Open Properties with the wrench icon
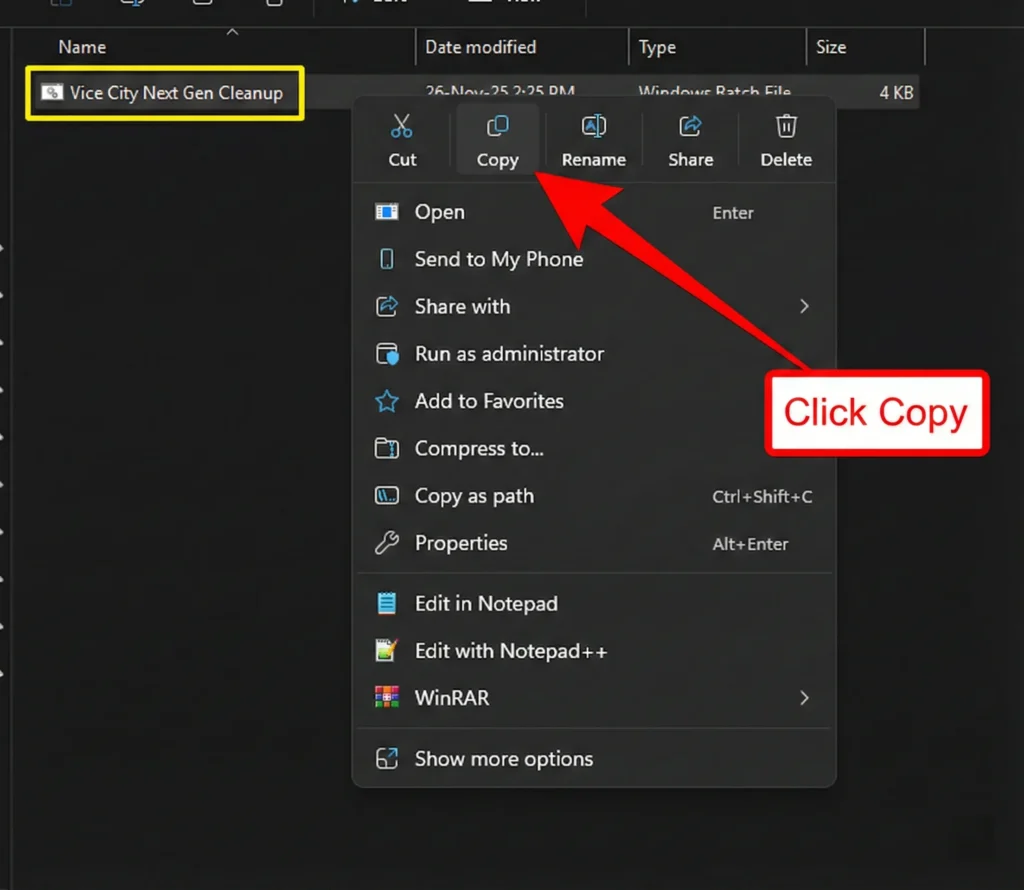This screenshot has width=1024, height=890. [386, 543]
